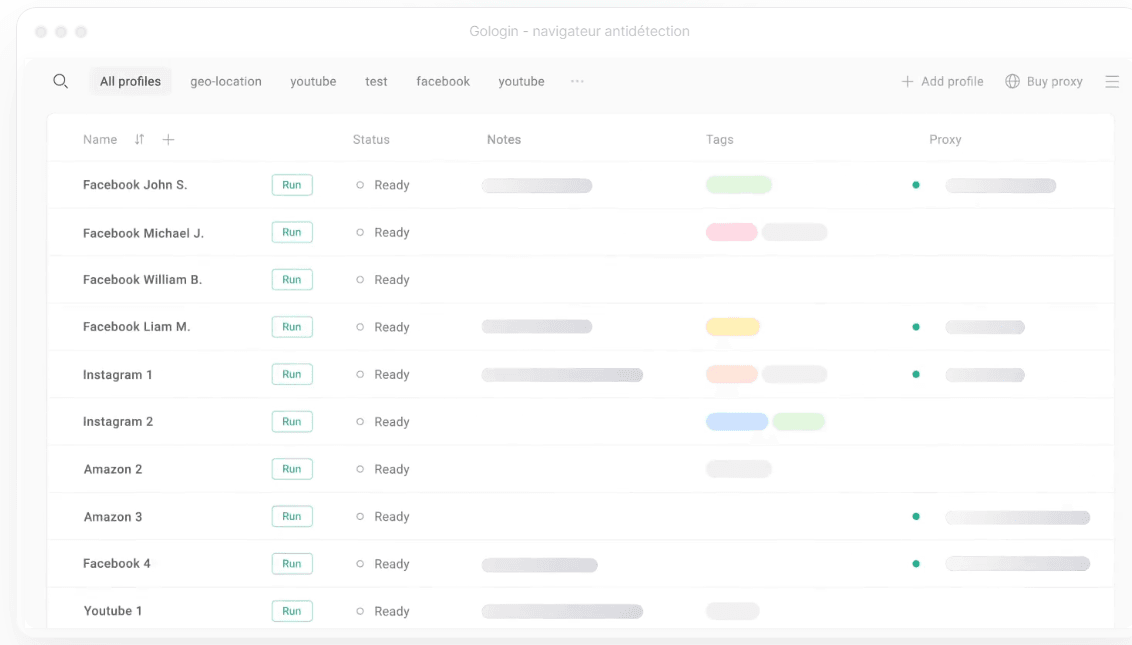Open the hamburger menu icon
1132x645 pixels.
(1112, 82)
